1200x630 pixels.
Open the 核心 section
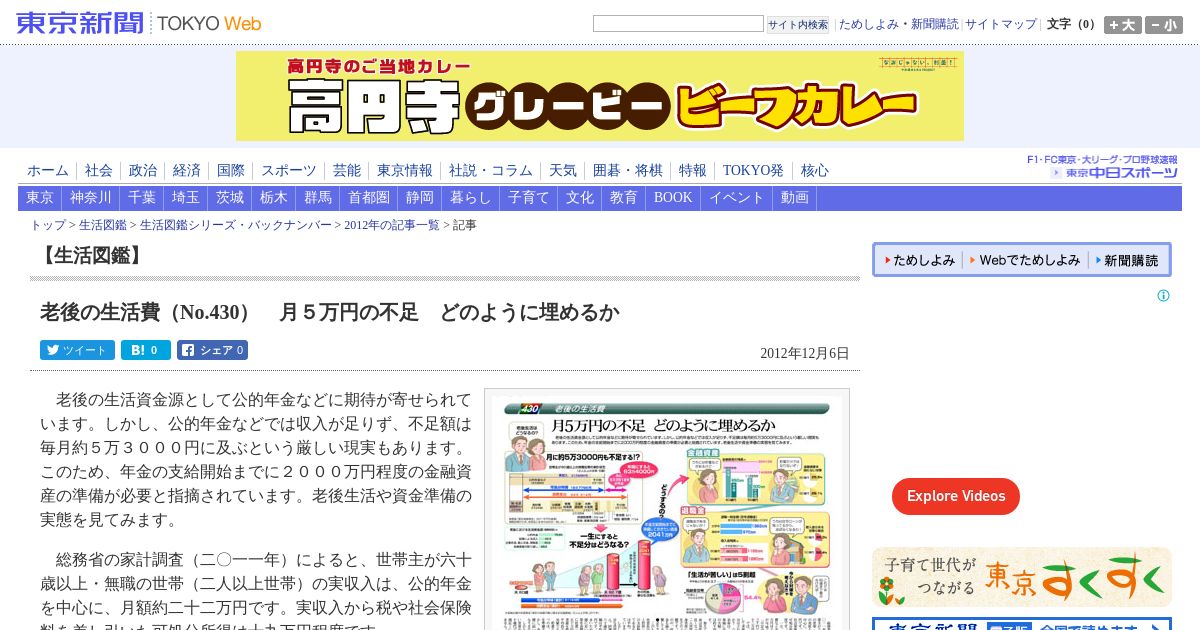(815, 171)
